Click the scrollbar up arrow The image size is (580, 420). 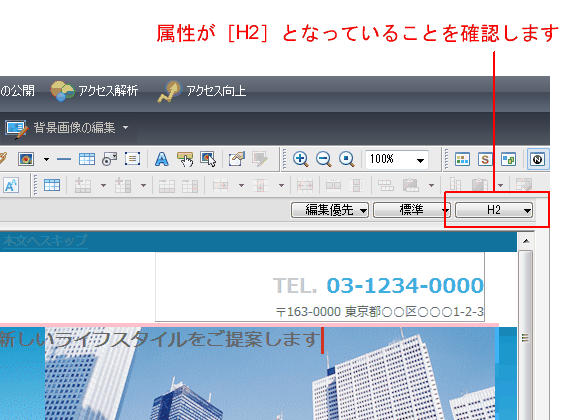click(526, 241)
